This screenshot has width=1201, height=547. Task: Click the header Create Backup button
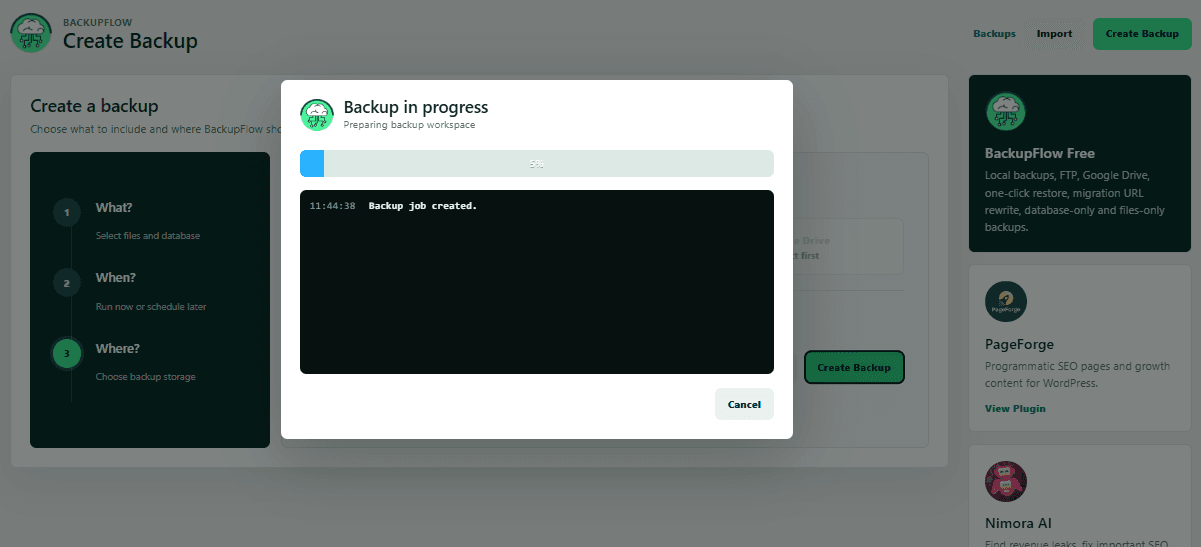(x=1142, y=34)
